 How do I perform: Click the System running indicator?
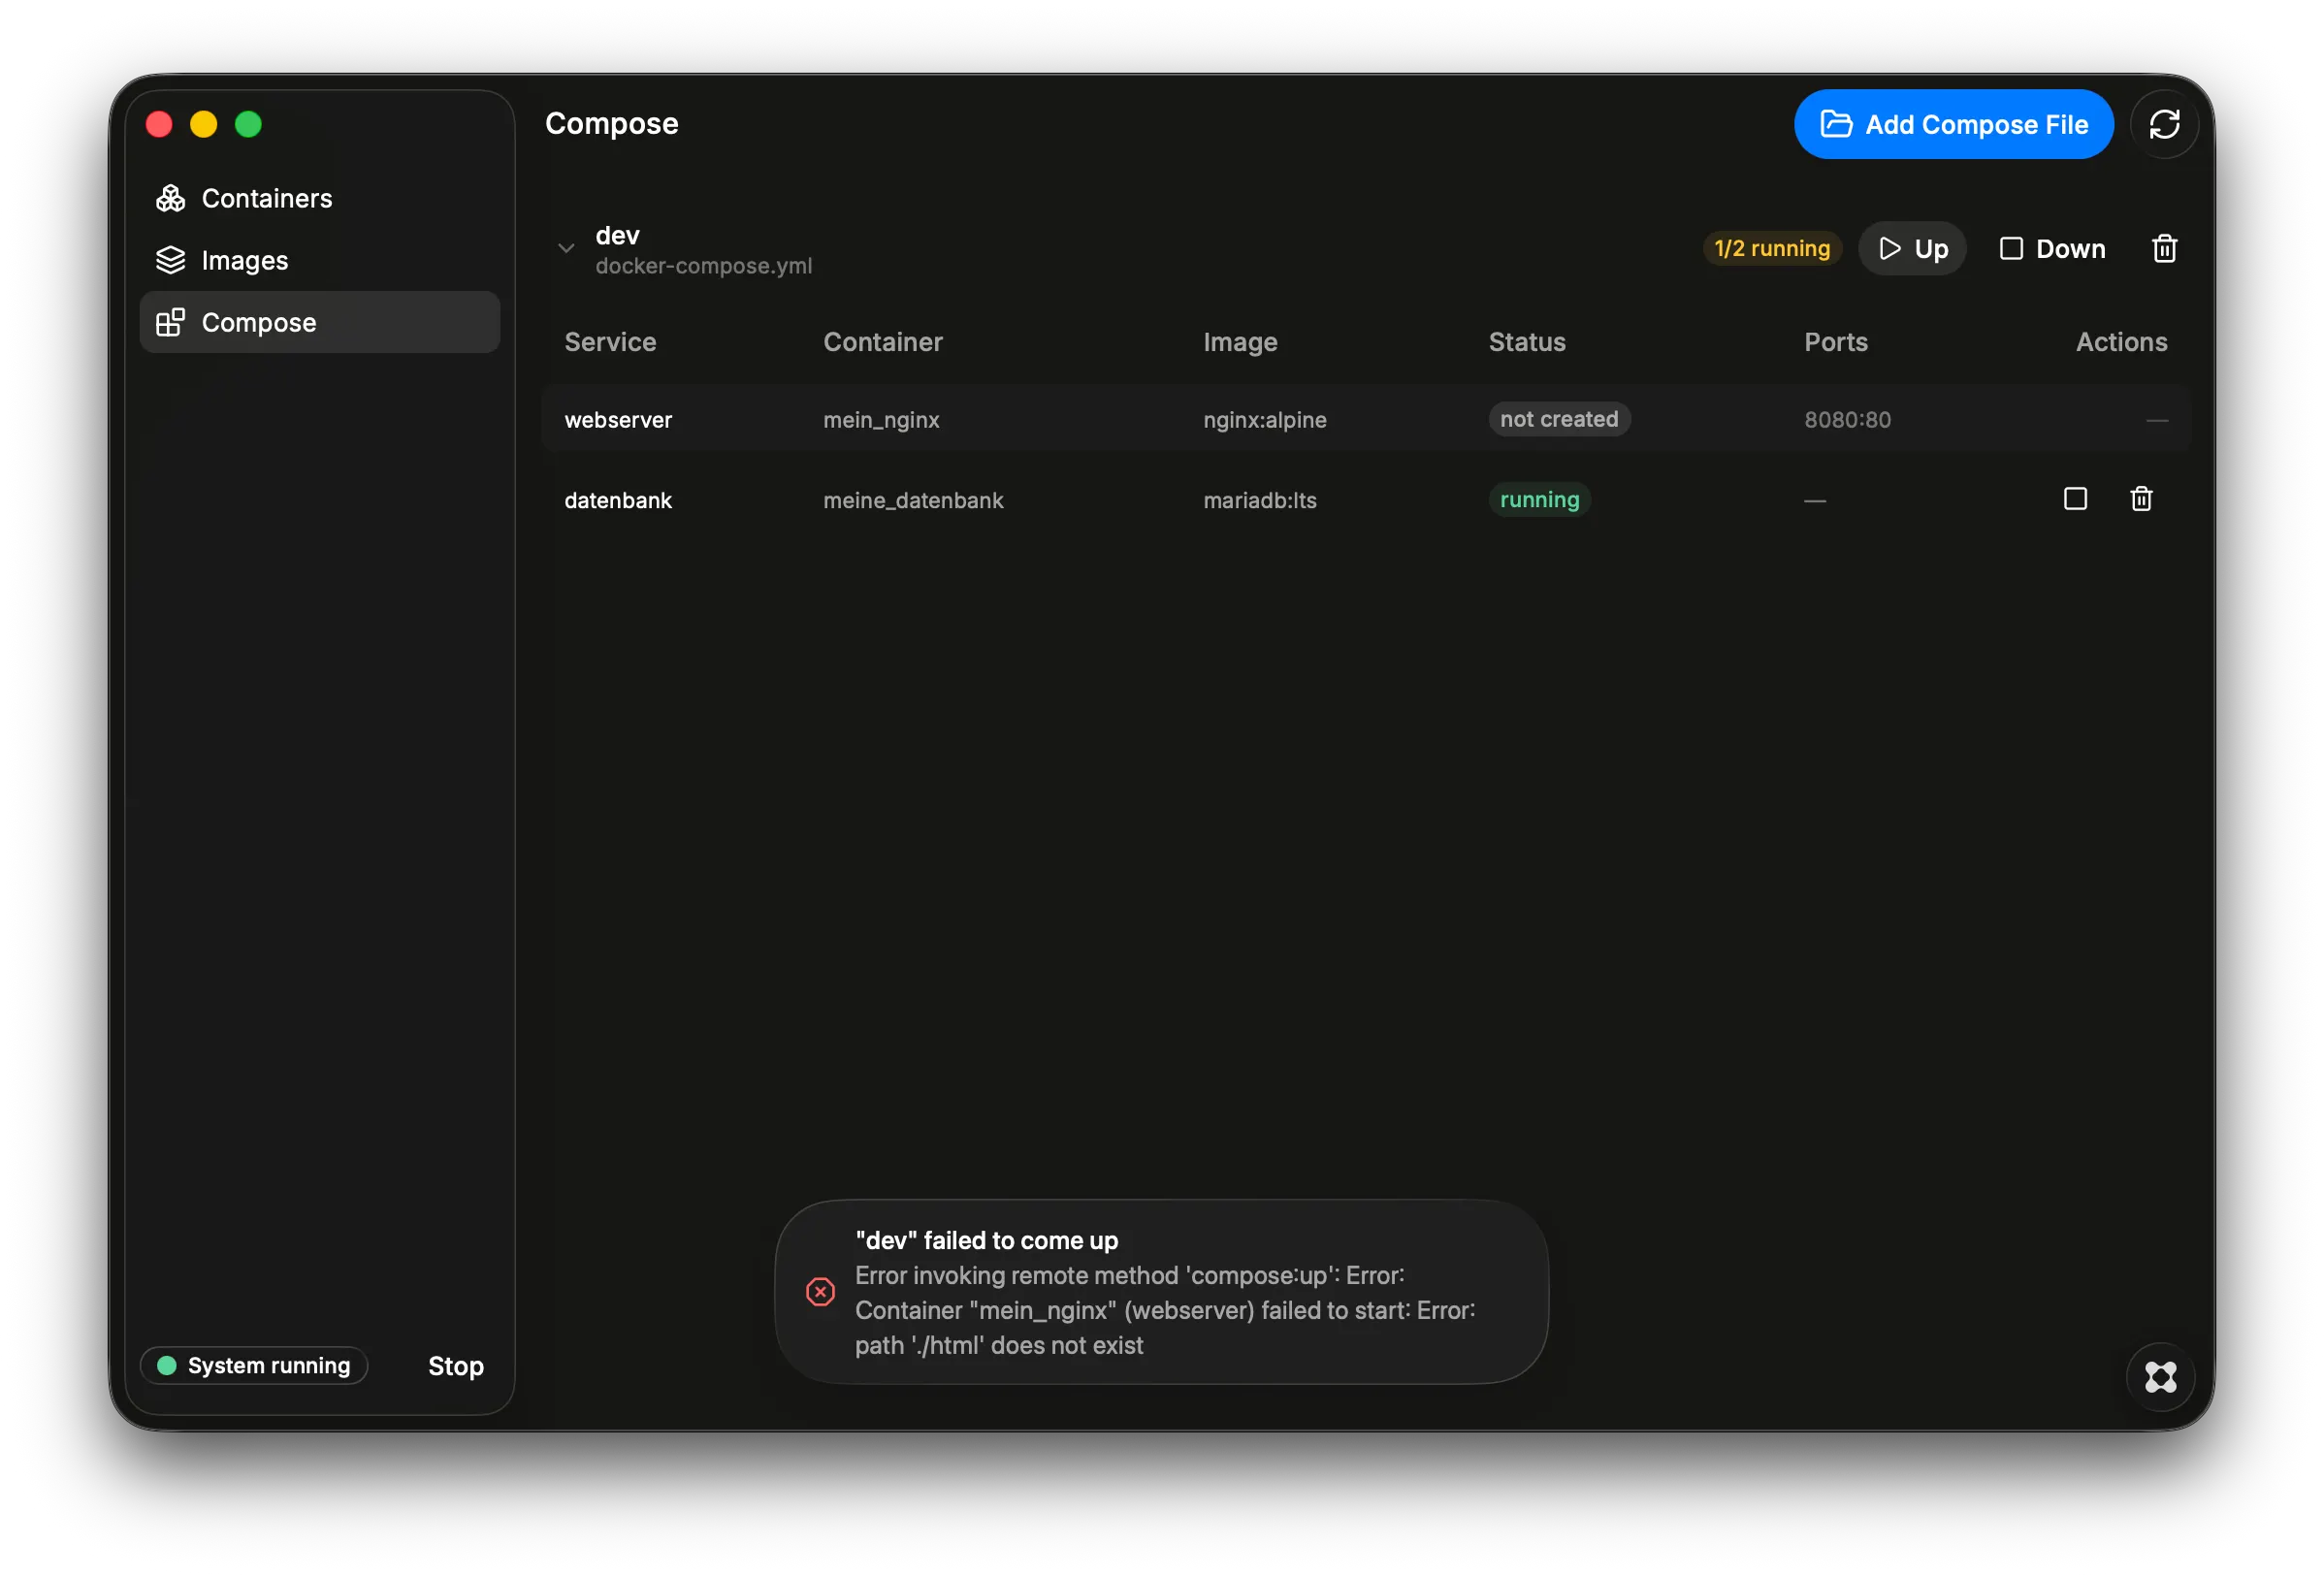pos(254,1365)
